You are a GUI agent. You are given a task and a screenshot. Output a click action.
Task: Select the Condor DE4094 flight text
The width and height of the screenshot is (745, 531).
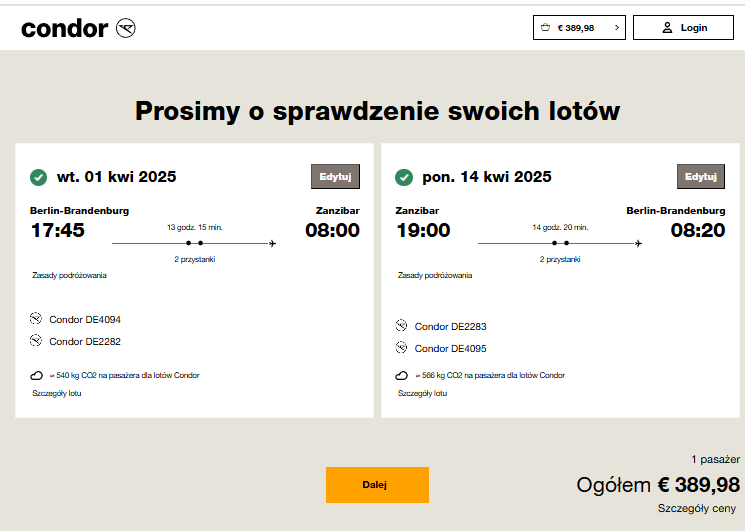[85, 320]
